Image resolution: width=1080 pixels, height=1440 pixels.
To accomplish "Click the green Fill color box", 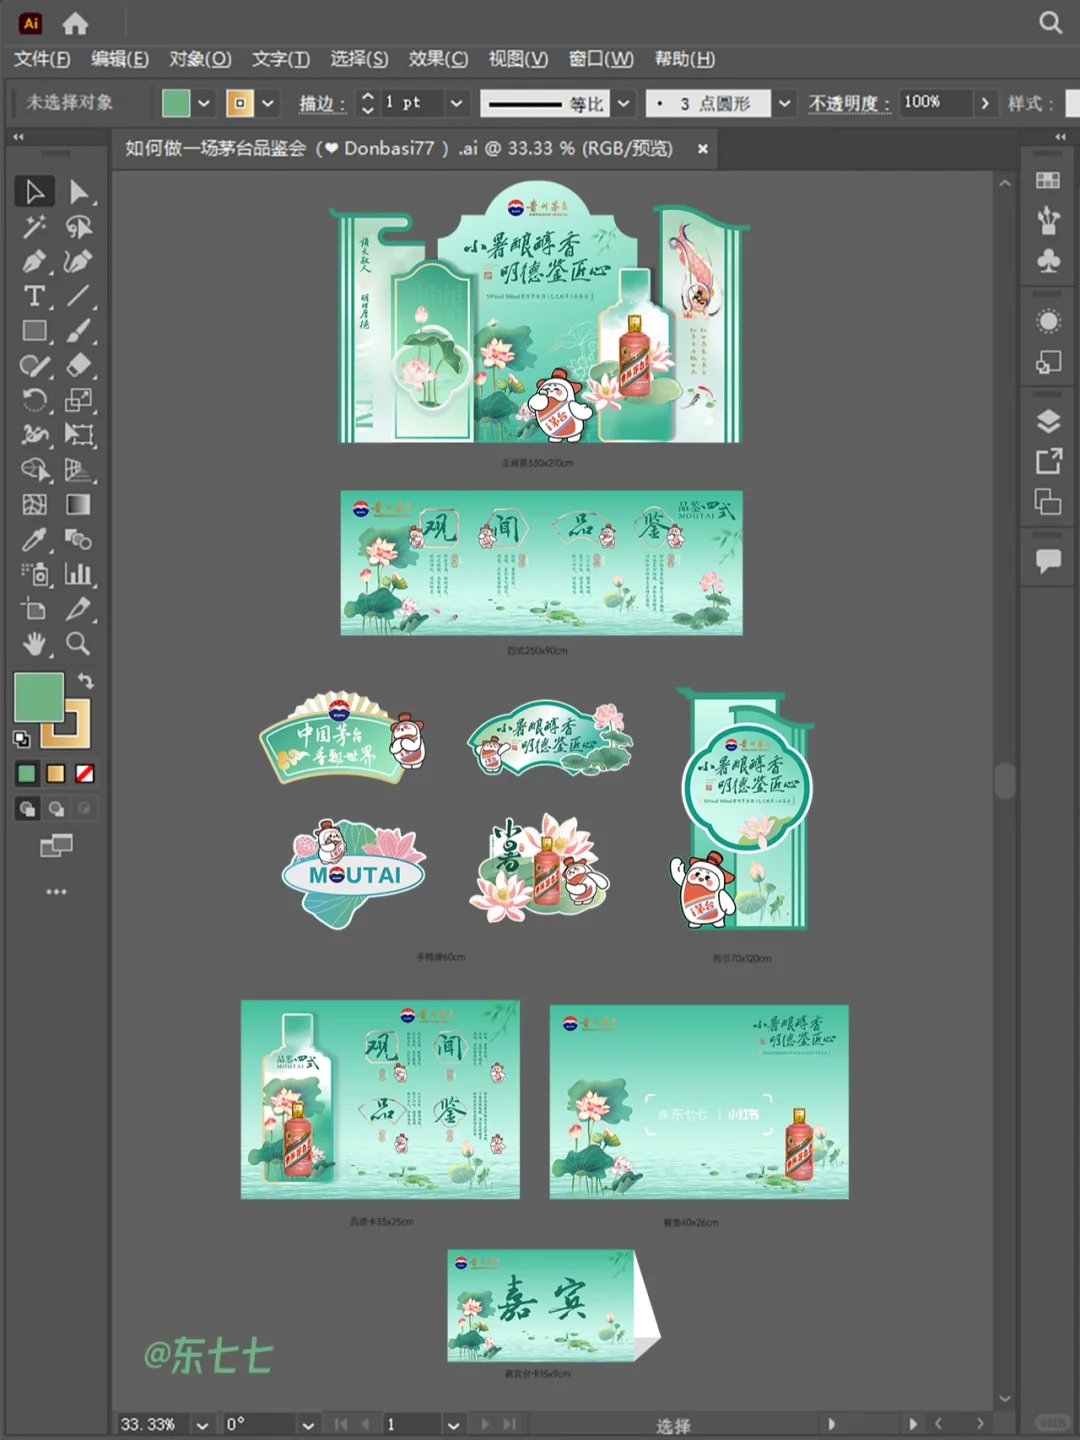I will coord(39,697).
